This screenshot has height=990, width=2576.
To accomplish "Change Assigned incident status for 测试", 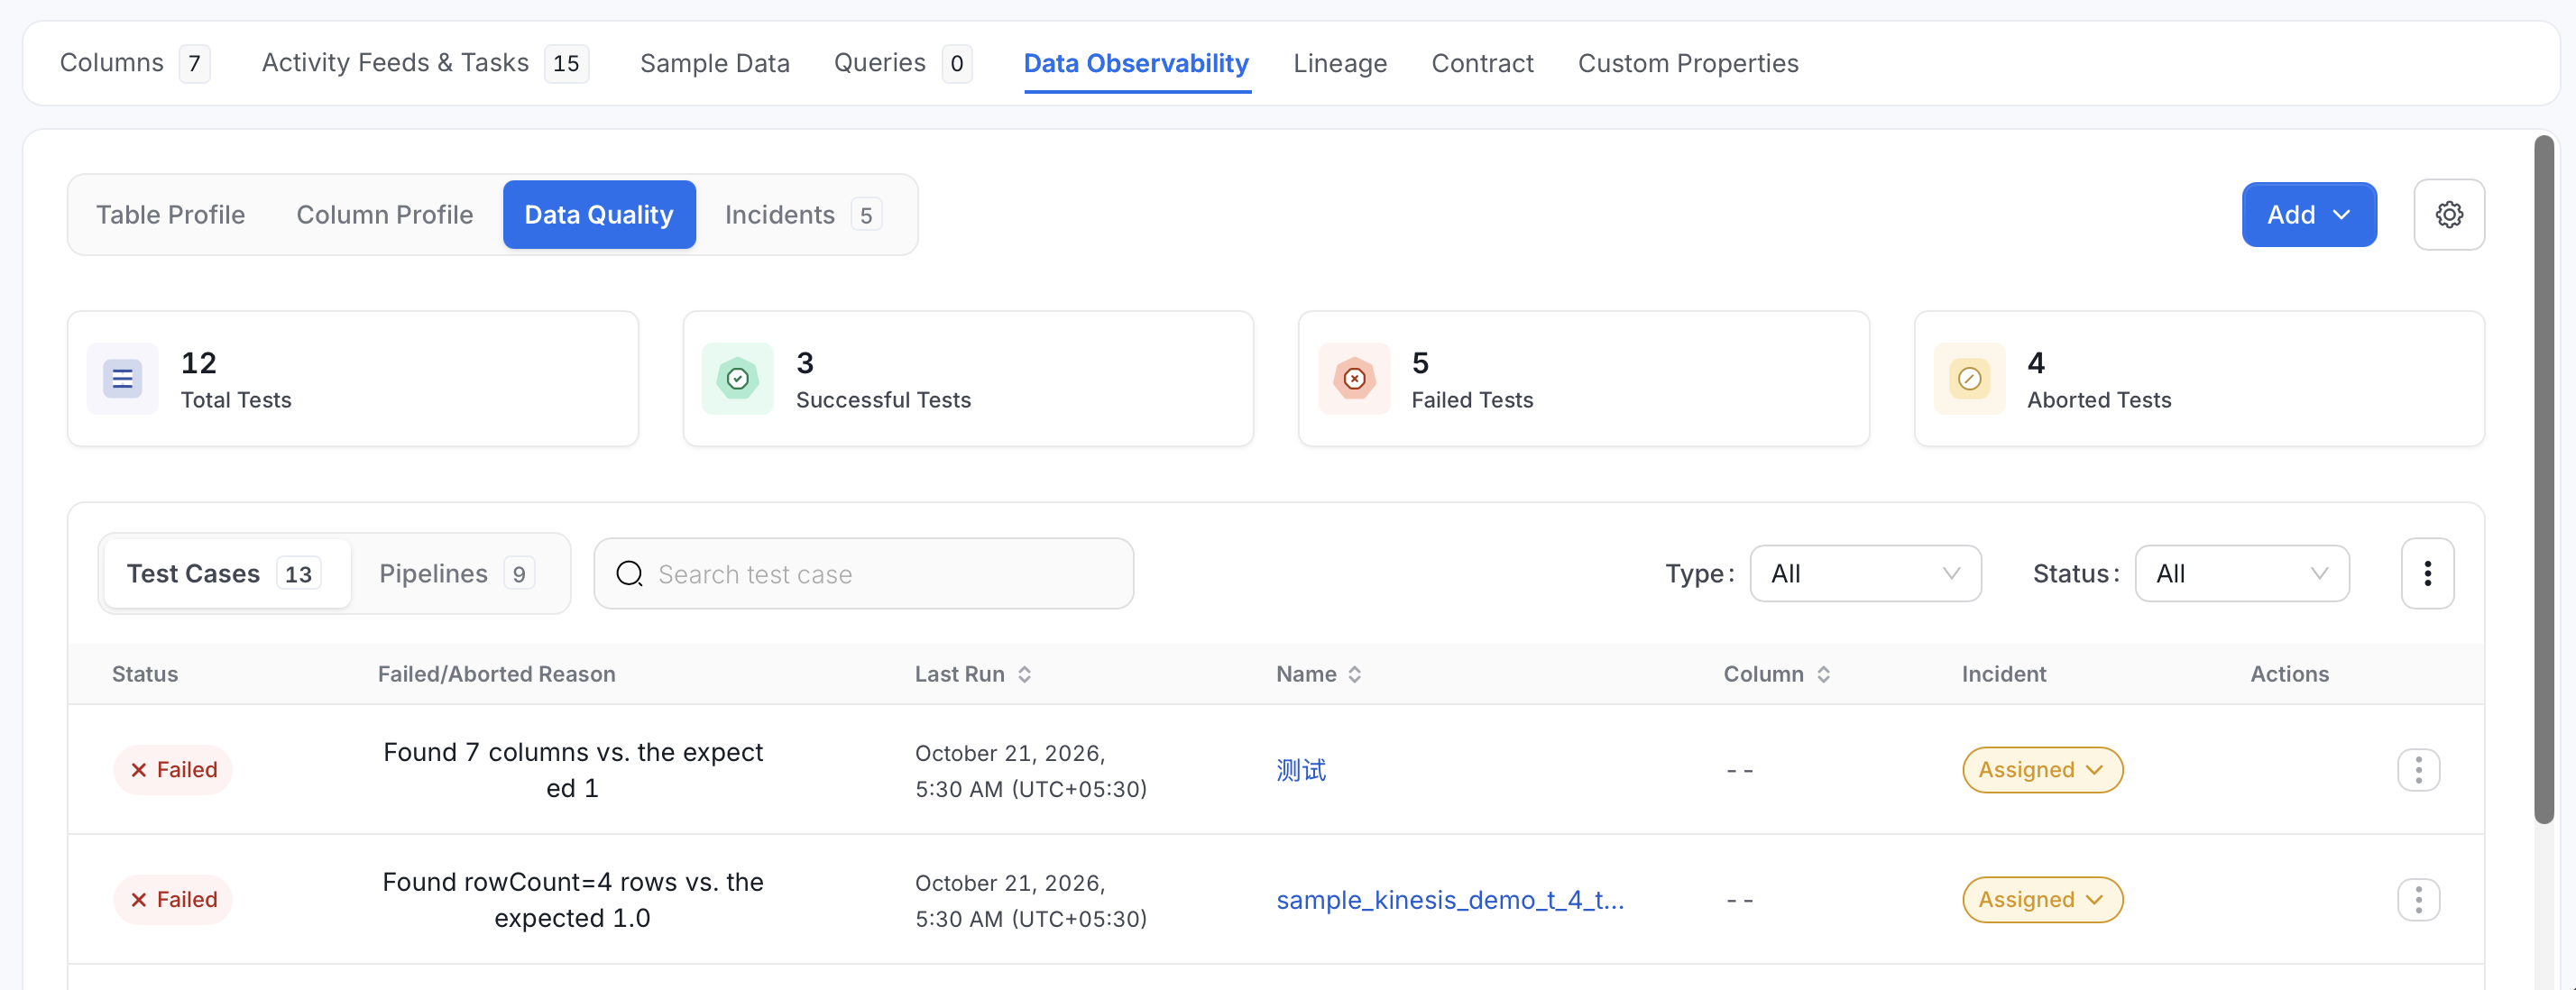I will tap(2042, 769).
